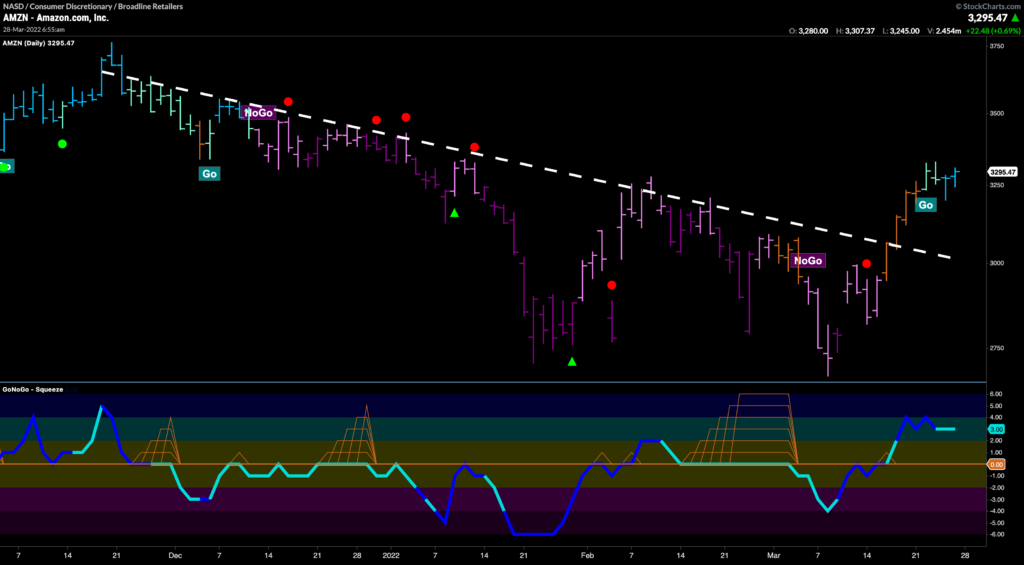Click the green dot signal near left edge

[62, 144]
